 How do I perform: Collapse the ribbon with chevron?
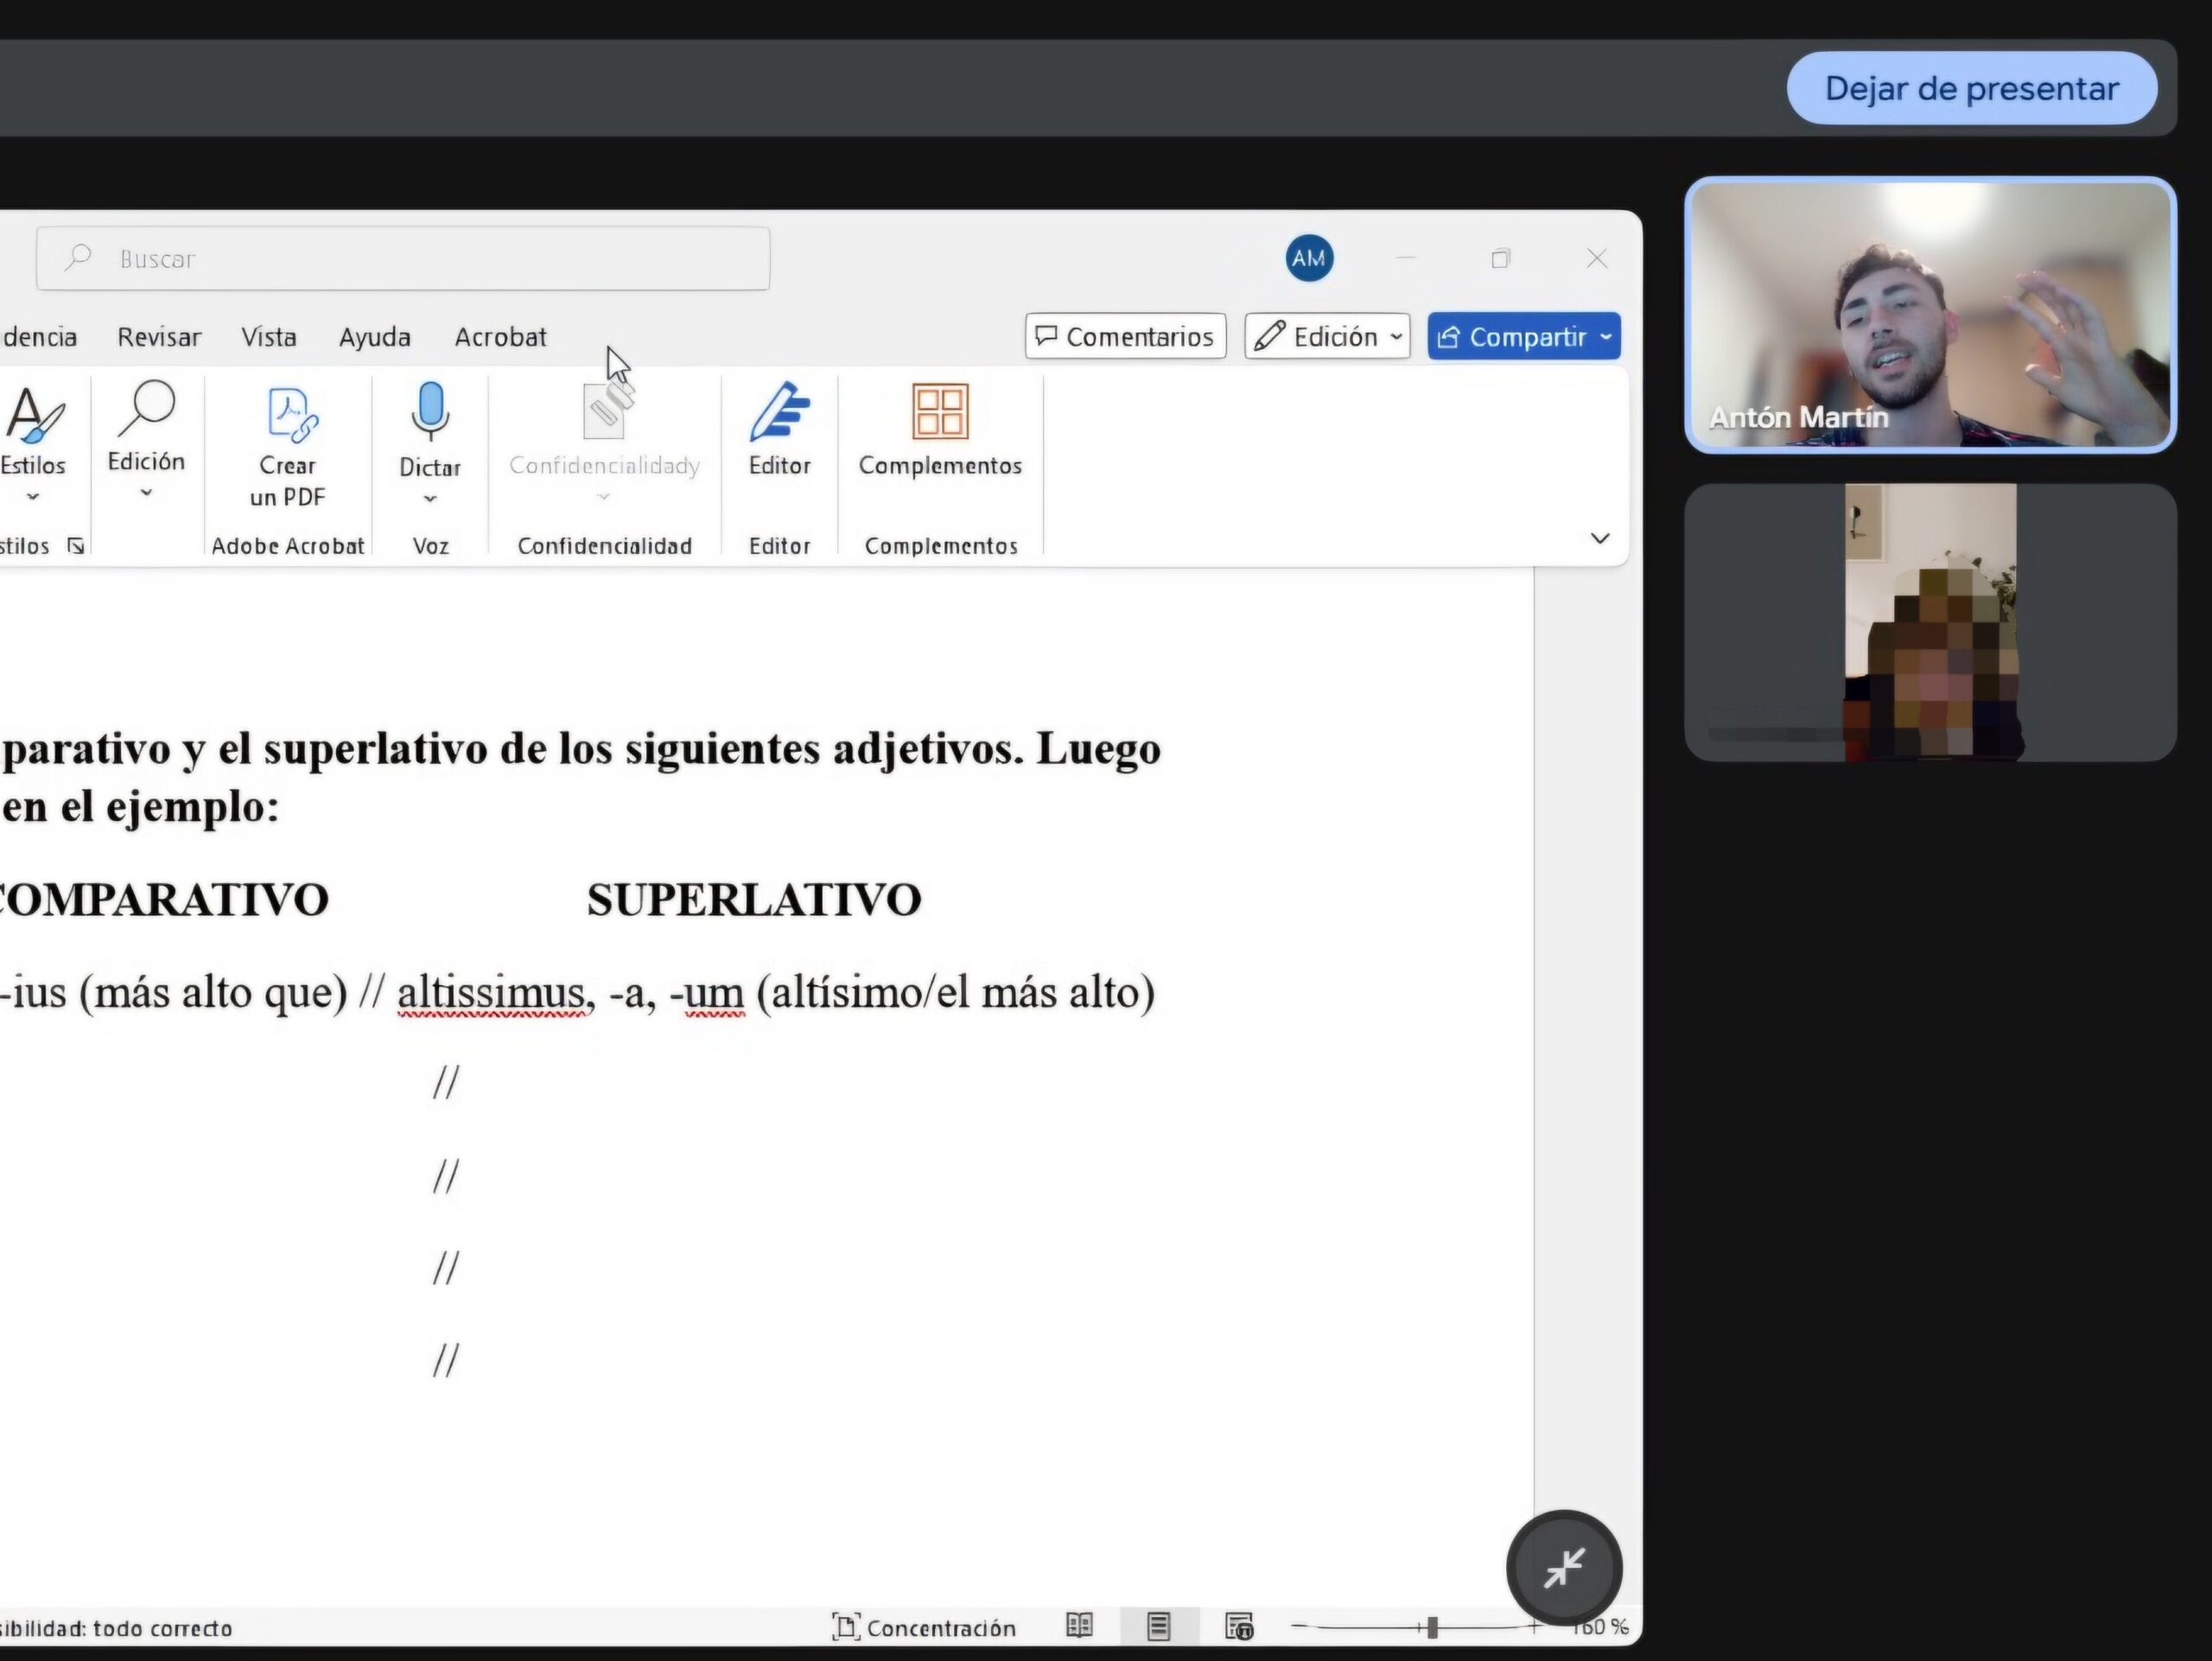pyautogui.click(x=1599, y=539)
